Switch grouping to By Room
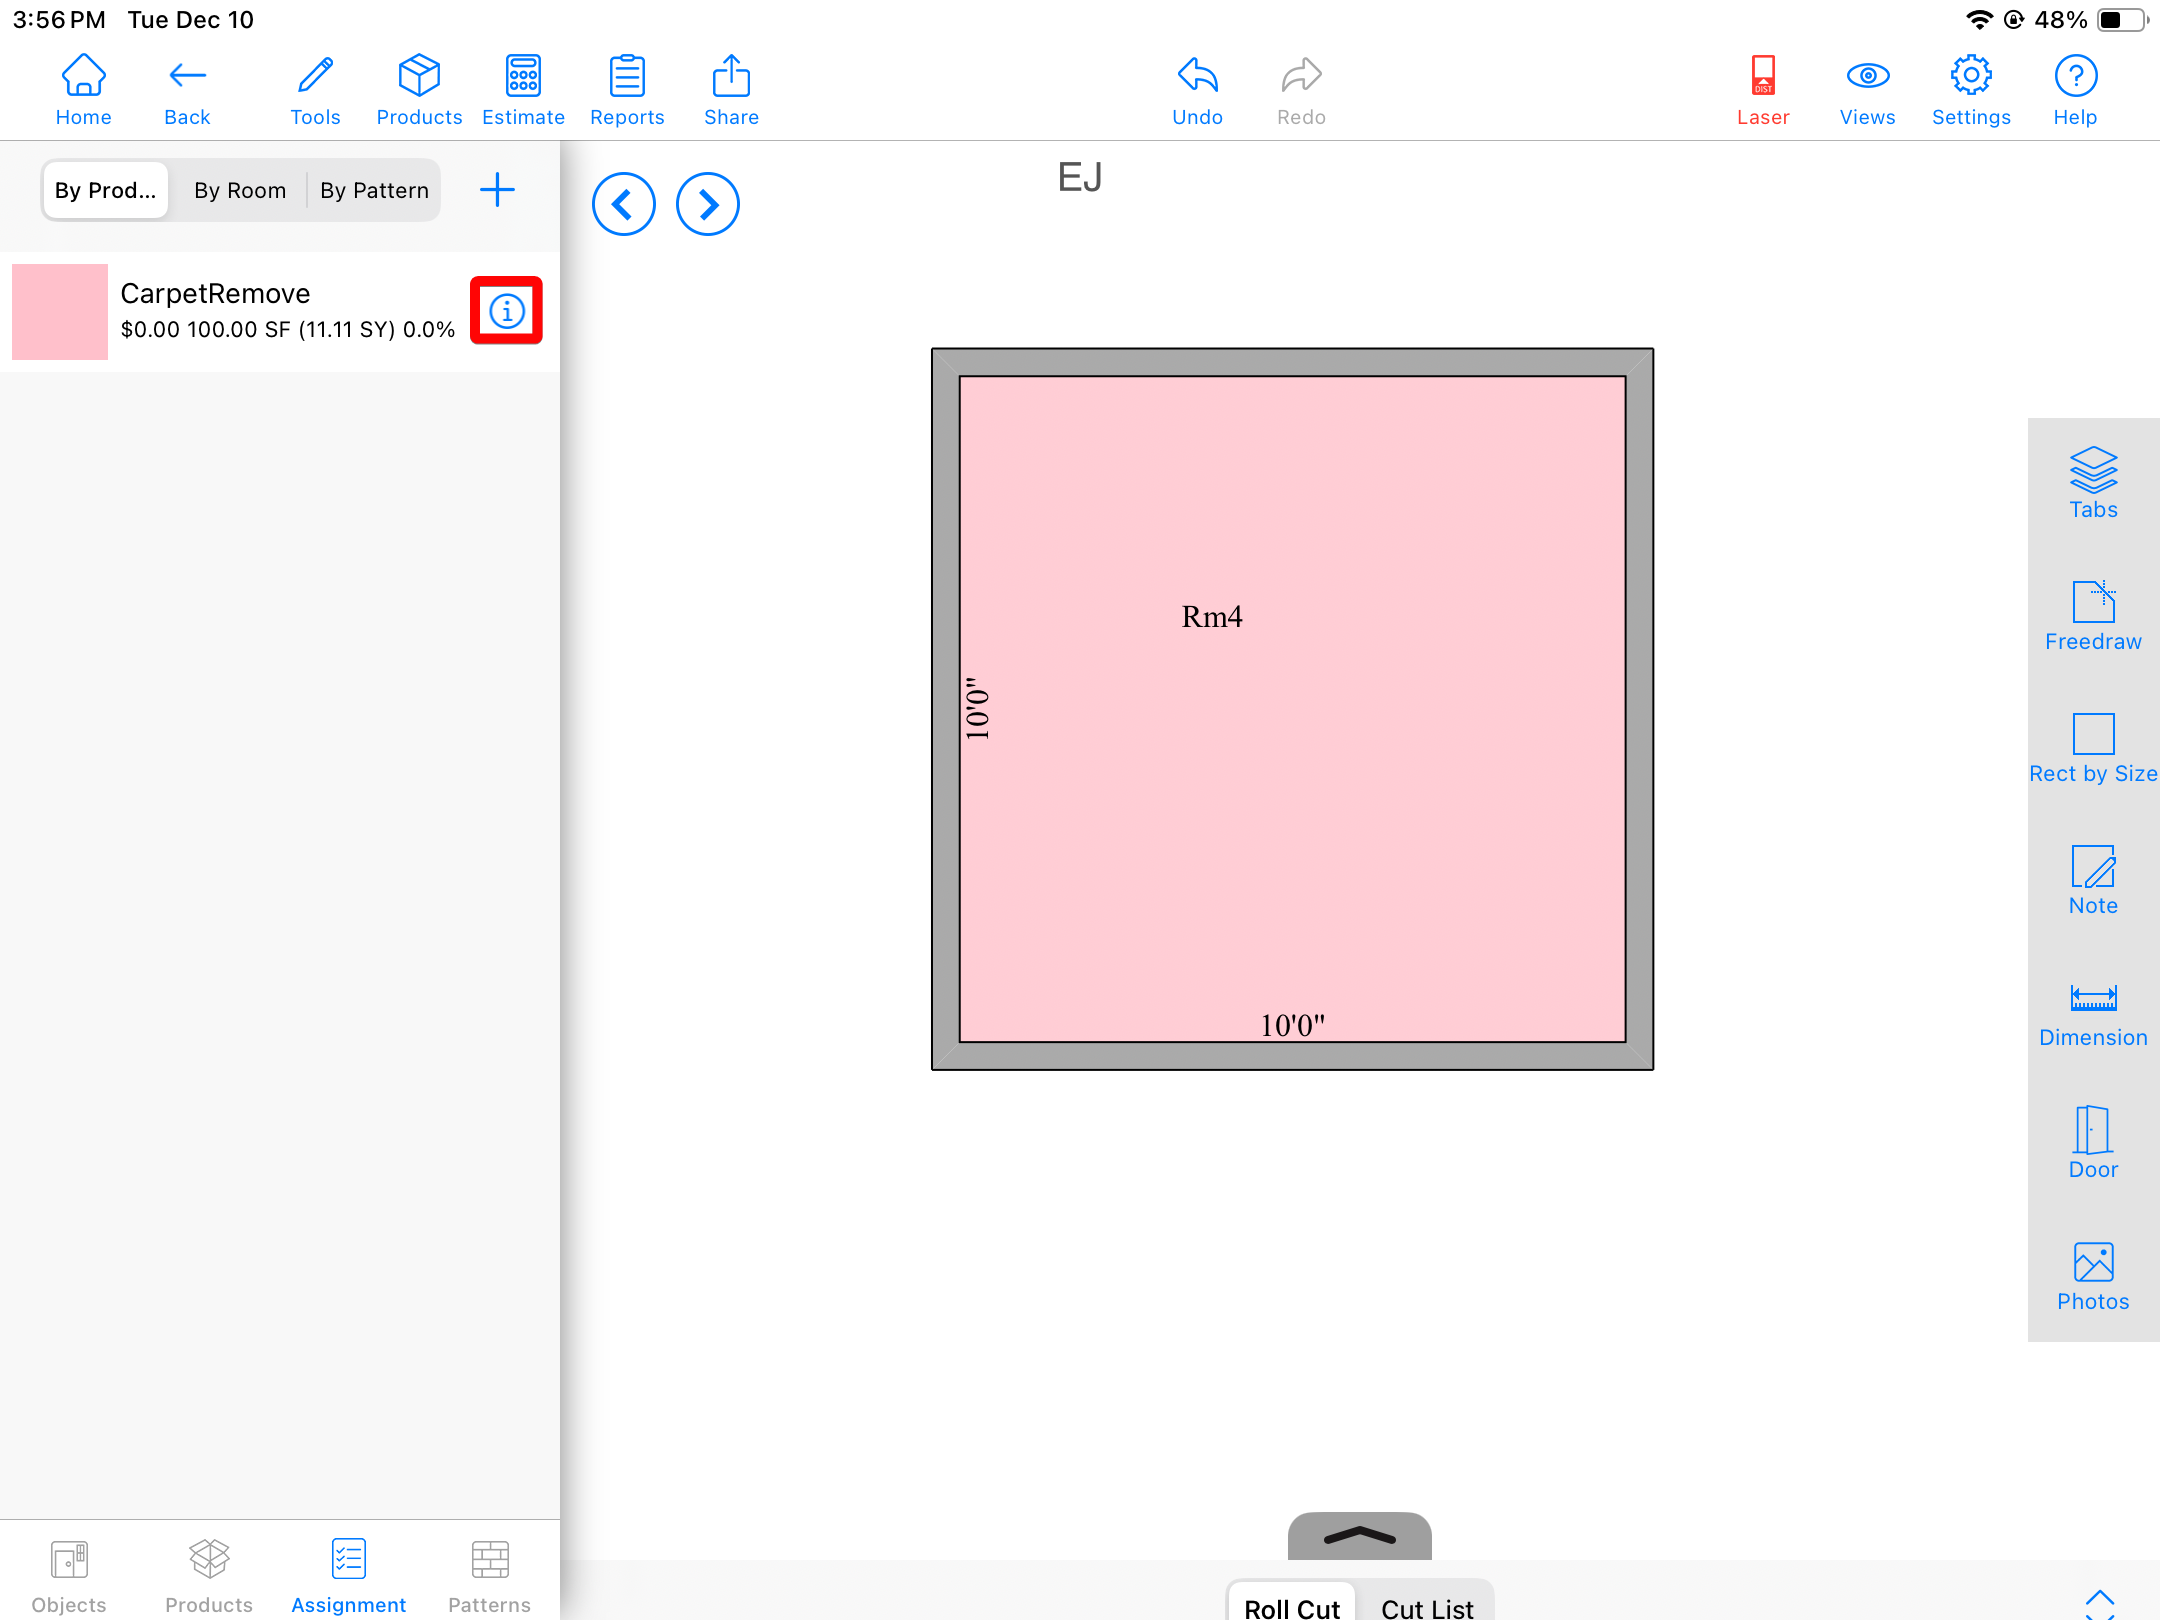 point(240,190)
